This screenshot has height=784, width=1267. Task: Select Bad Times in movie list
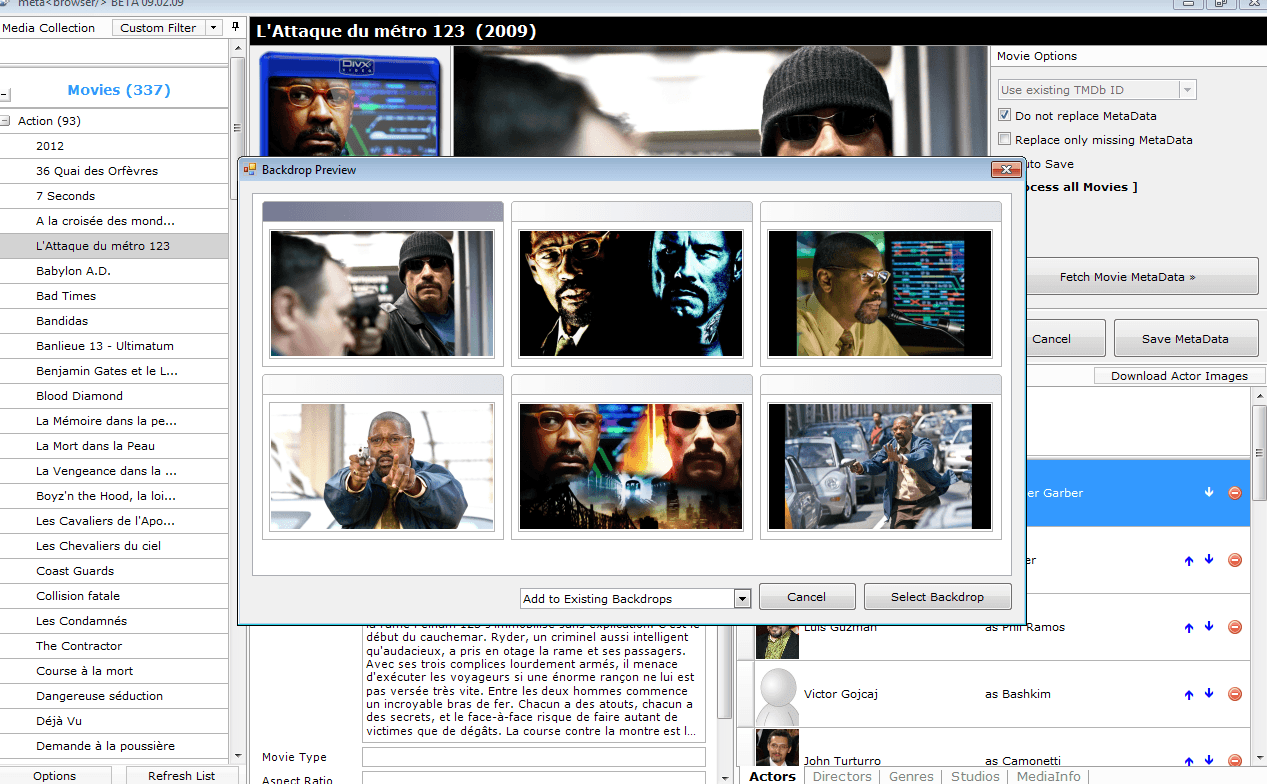[x=114, y=296]
